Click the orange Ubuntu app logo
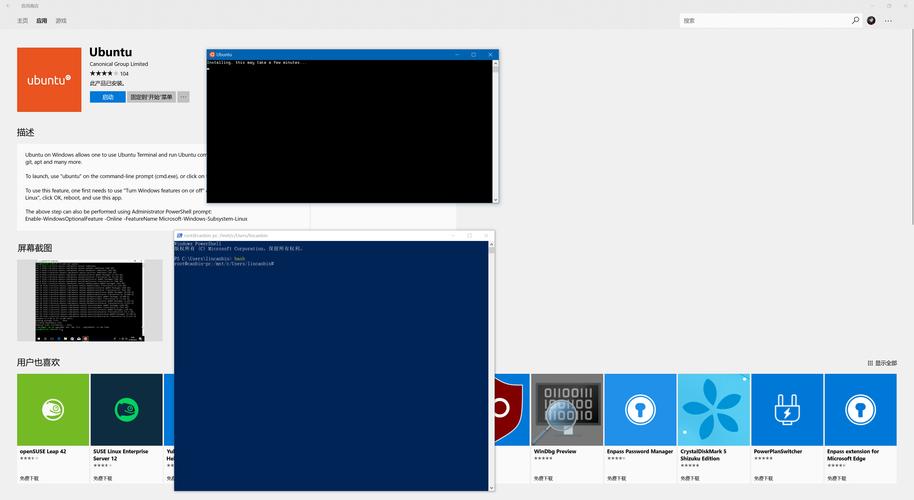914x500 pixels. (49, 80)
